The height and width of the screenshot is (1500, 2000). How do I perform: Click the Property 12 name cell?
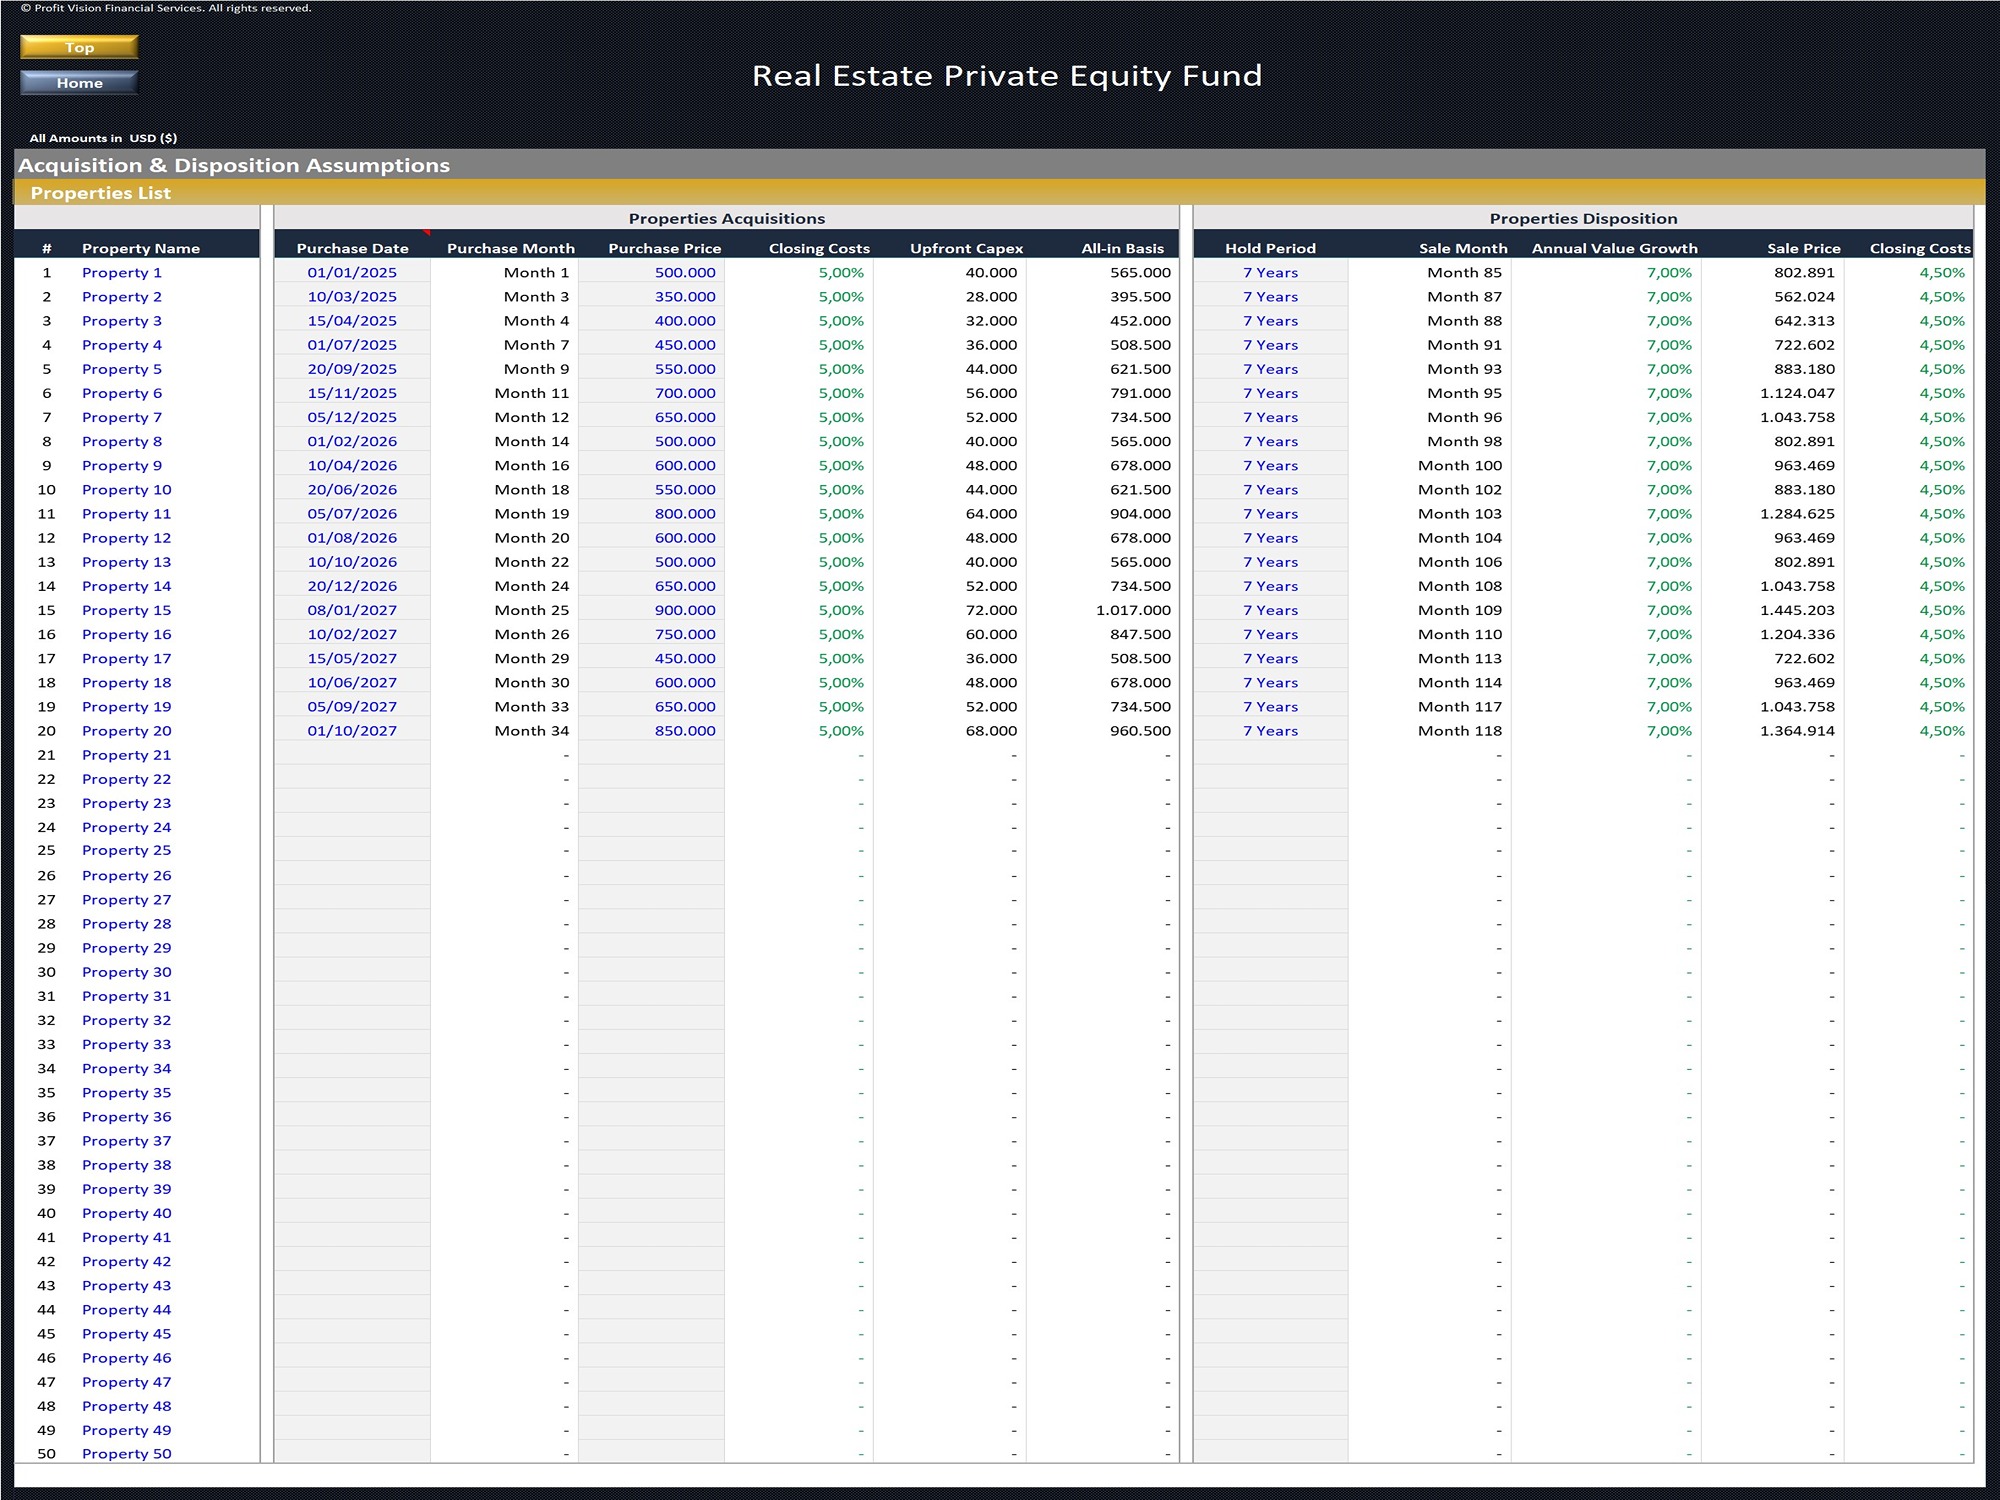pyautogui.click(x=126, y=538)
